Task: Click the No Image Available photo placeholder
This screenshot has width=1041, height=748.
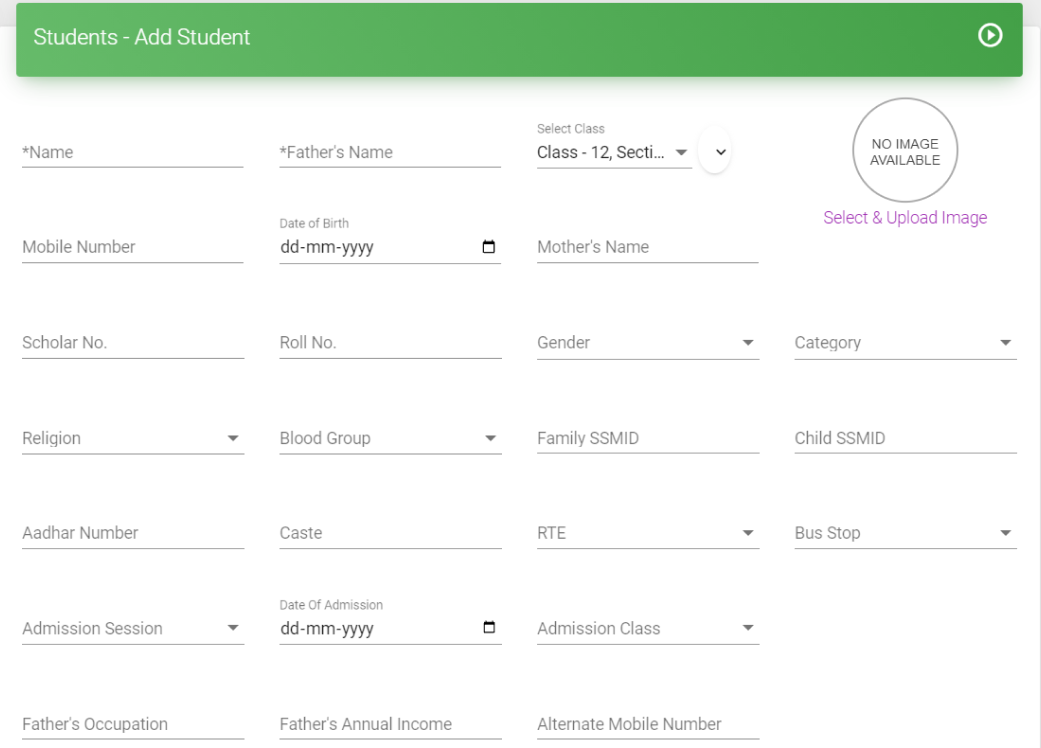Action: click(905, 151)
